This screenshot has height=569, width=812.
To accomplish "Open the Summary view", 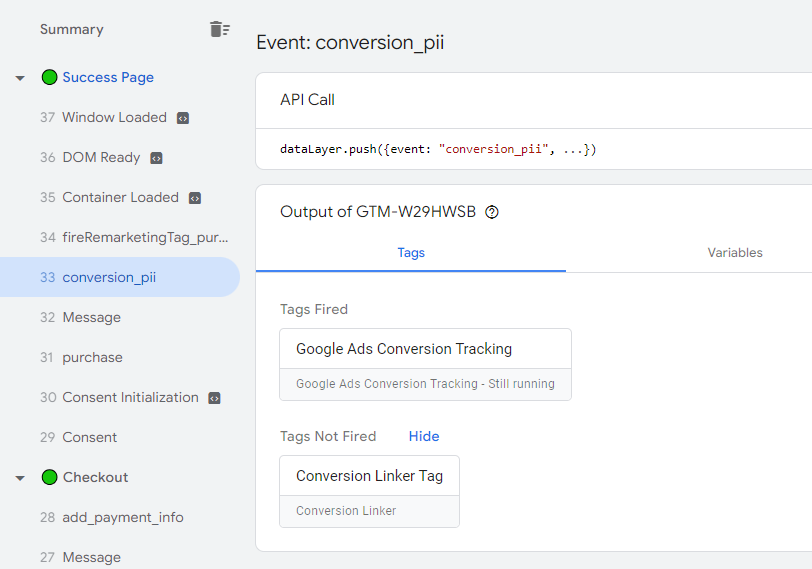I will [71, 29].
